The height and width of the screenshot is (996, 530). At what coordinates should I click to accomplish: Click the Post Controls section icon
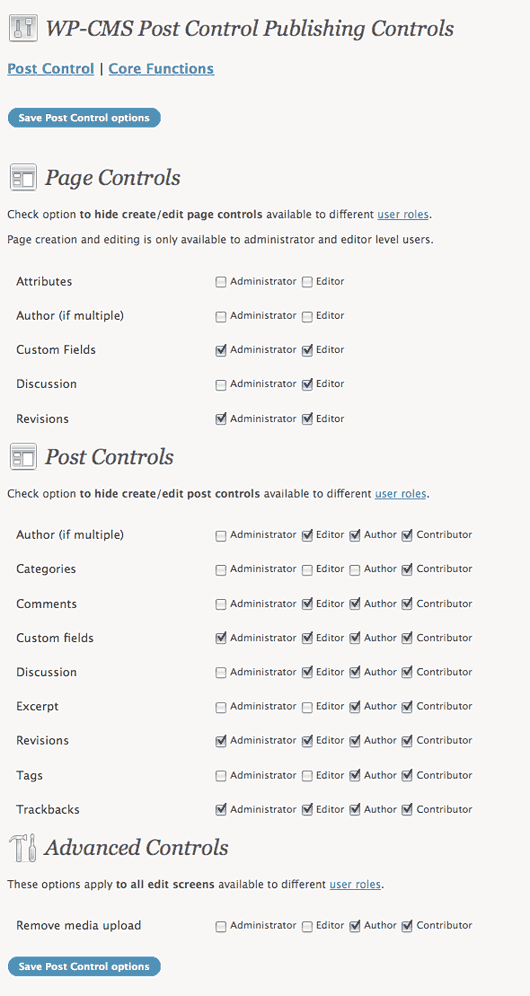[x=23, y=457]
